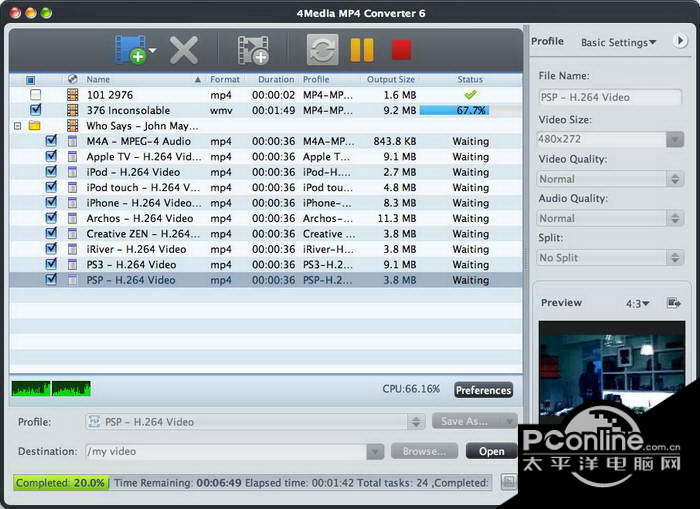
Task: Uncheck the 376 Inconsolable checkbox
Action: tap(35, 110)
